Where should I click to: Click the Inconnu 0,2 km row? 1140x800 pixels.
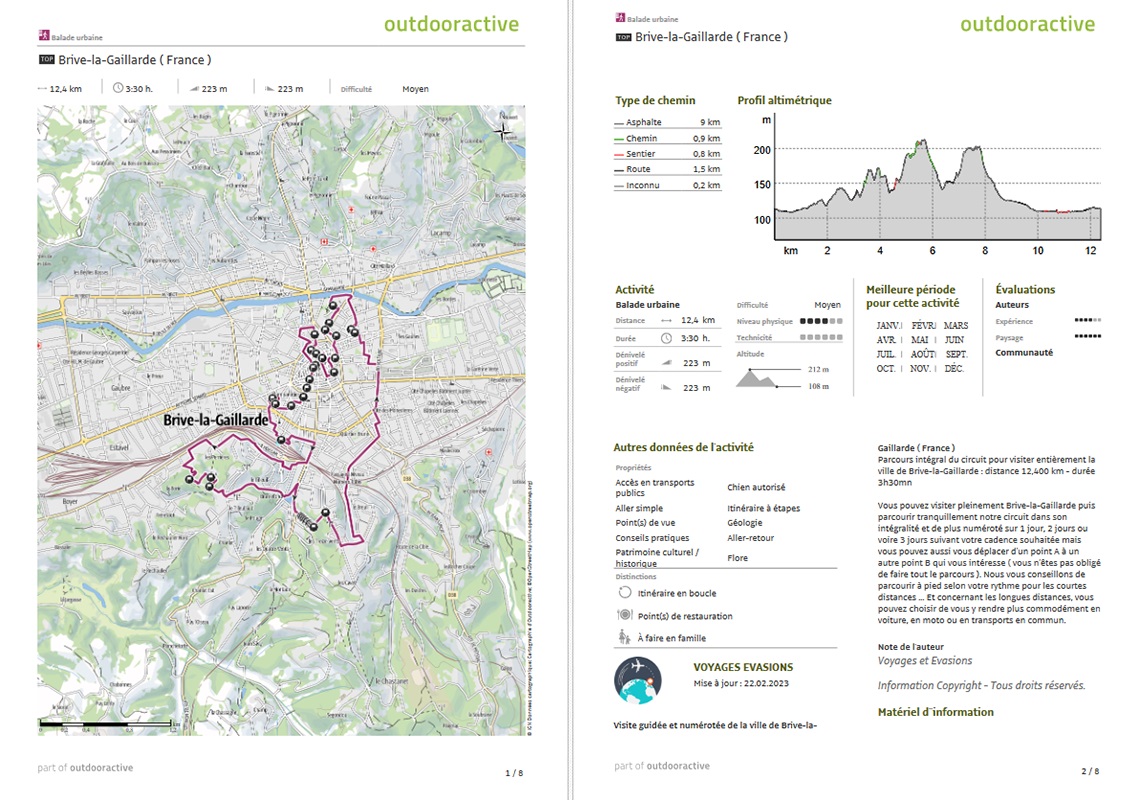[667, 185]
